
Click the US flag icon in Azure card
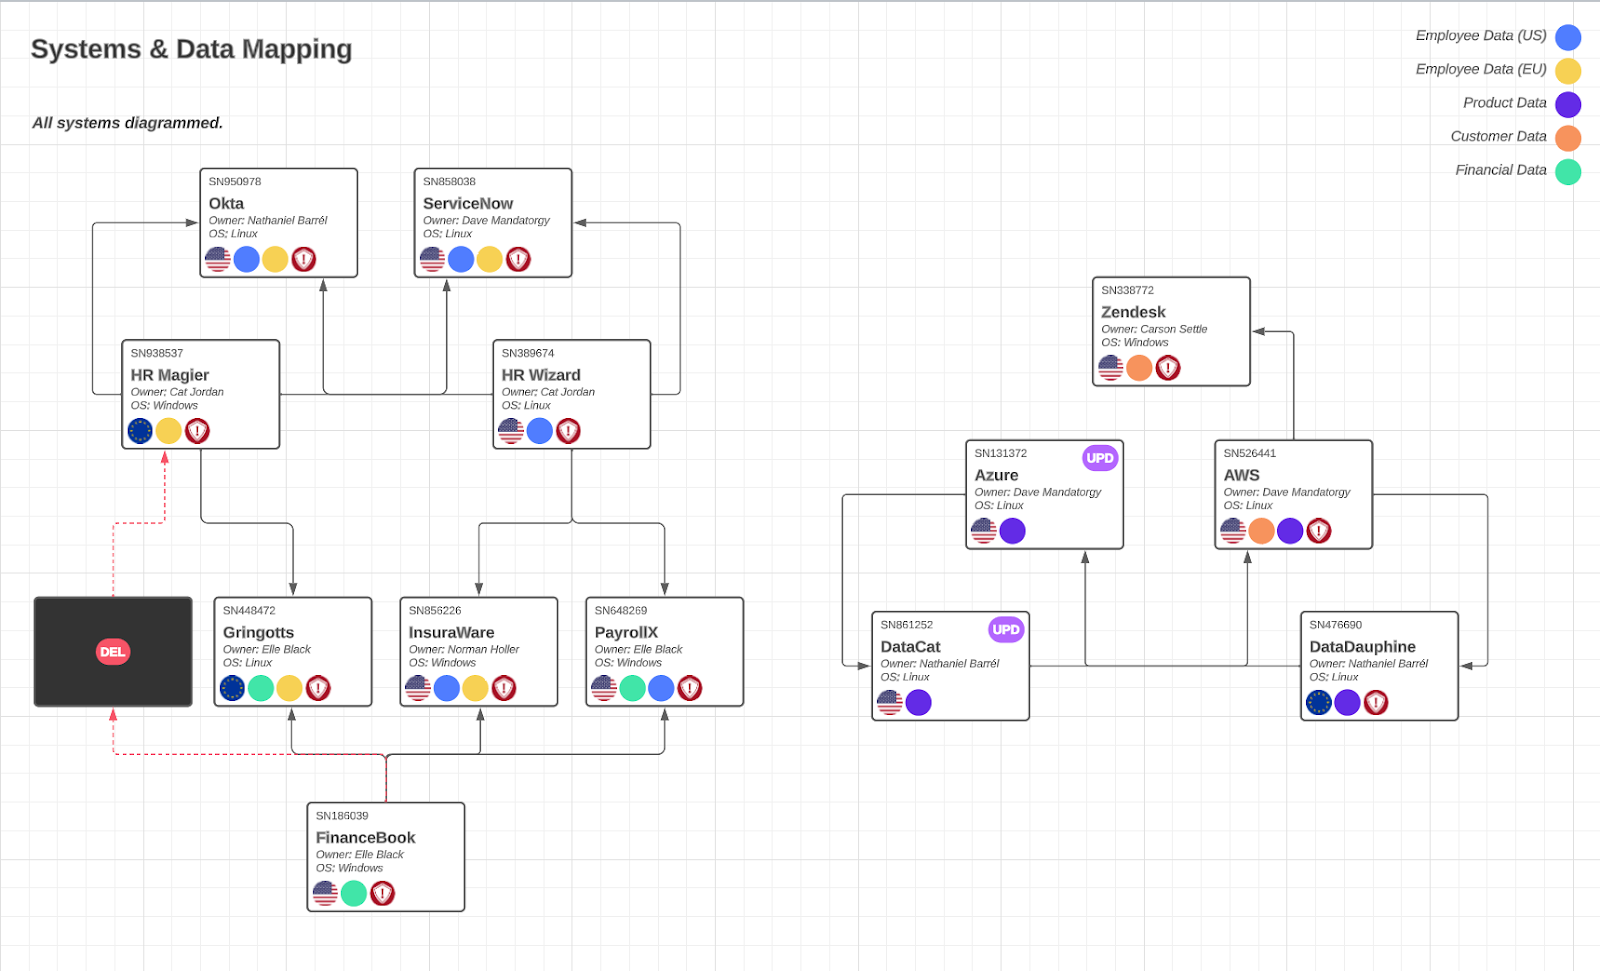coord(984,531)
